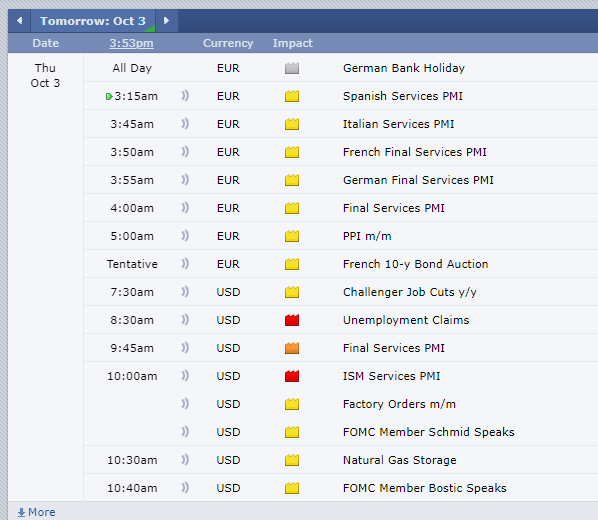Viewport: 598px width, 520px height.
Task: Open the Tomorrow: Oct 3 date selector
Action: click(93, 21)
